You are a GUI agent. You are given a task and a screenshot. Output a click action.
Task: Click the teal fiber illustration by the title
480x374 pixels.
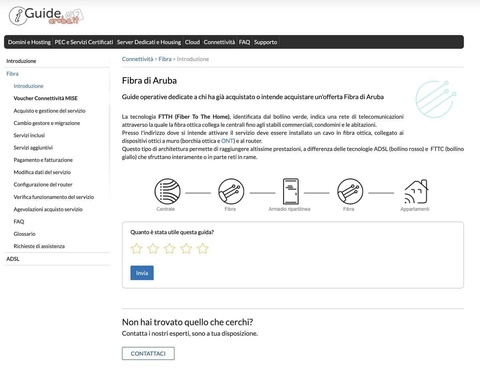pyautogui.click(x=435, y=99)
